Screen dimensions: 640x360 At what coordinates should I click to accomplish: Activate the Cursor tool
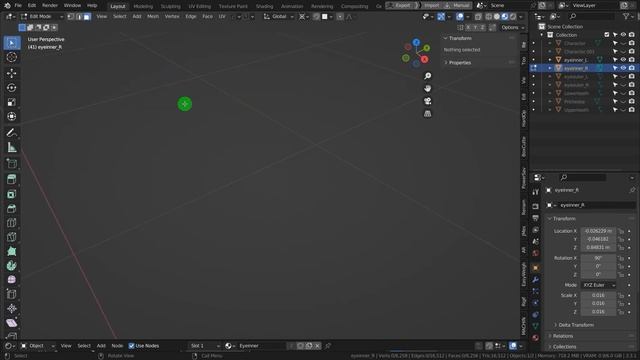(12, 57)
